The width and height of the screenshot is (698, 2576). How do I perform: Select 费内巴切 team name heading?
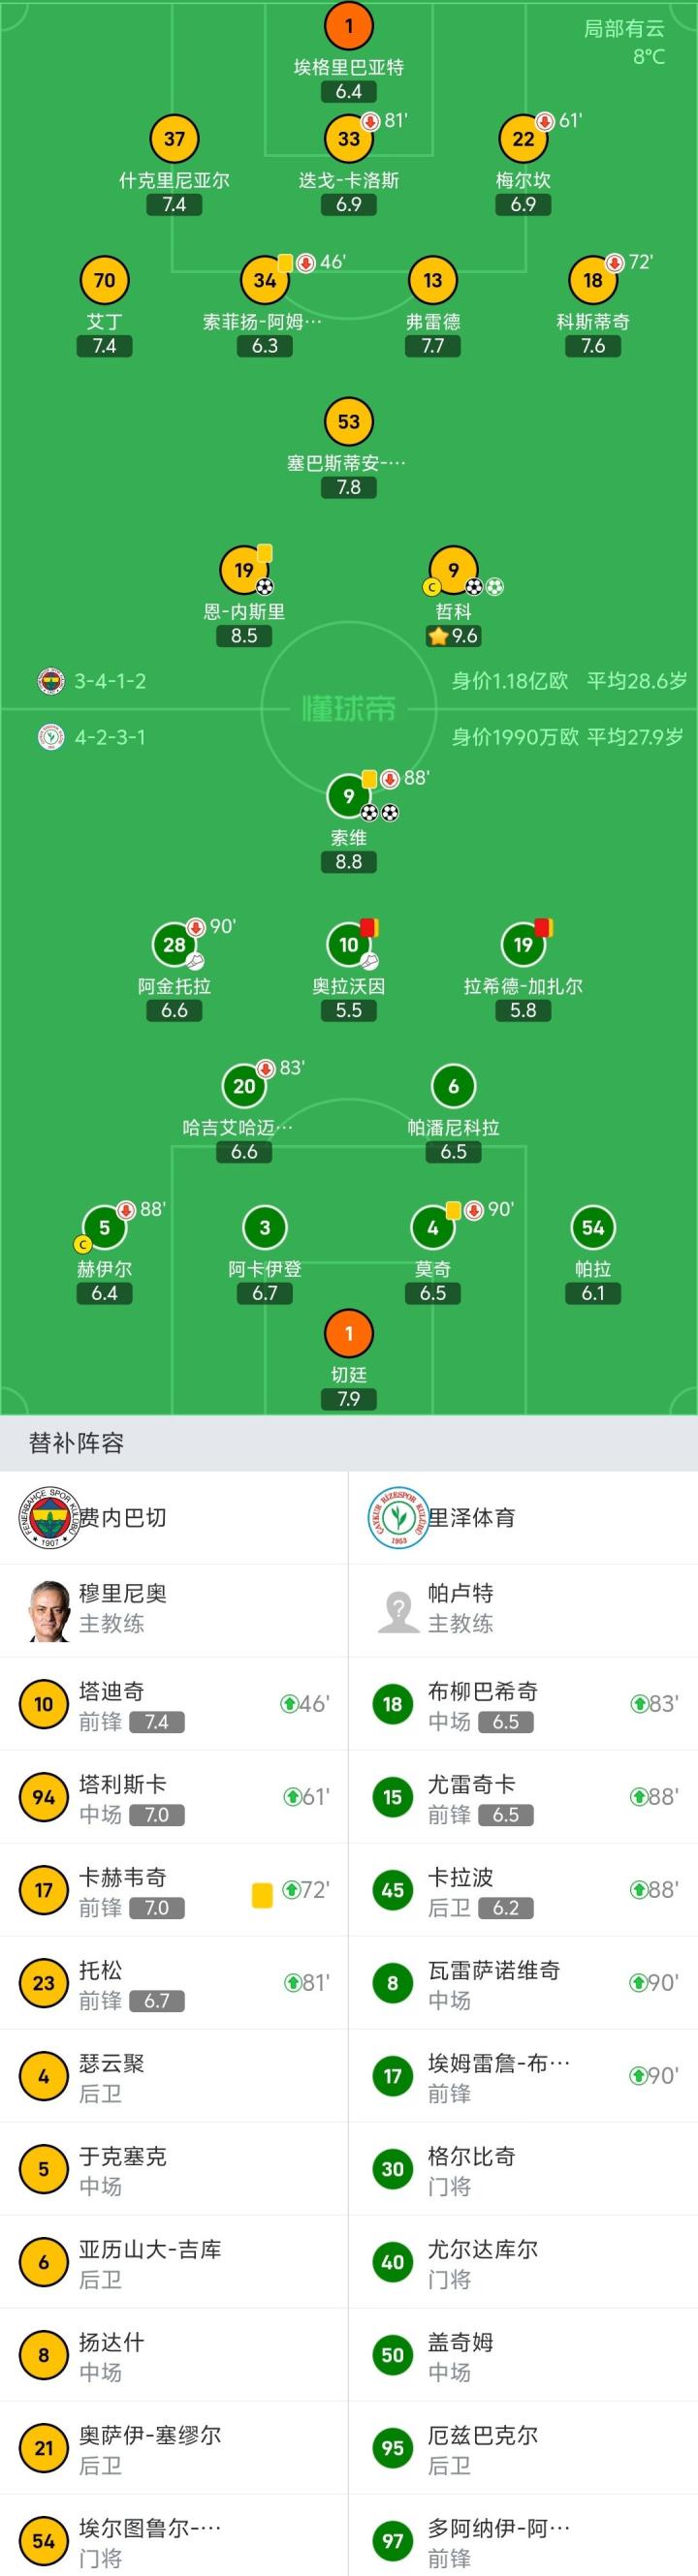tap(122, 1517)
